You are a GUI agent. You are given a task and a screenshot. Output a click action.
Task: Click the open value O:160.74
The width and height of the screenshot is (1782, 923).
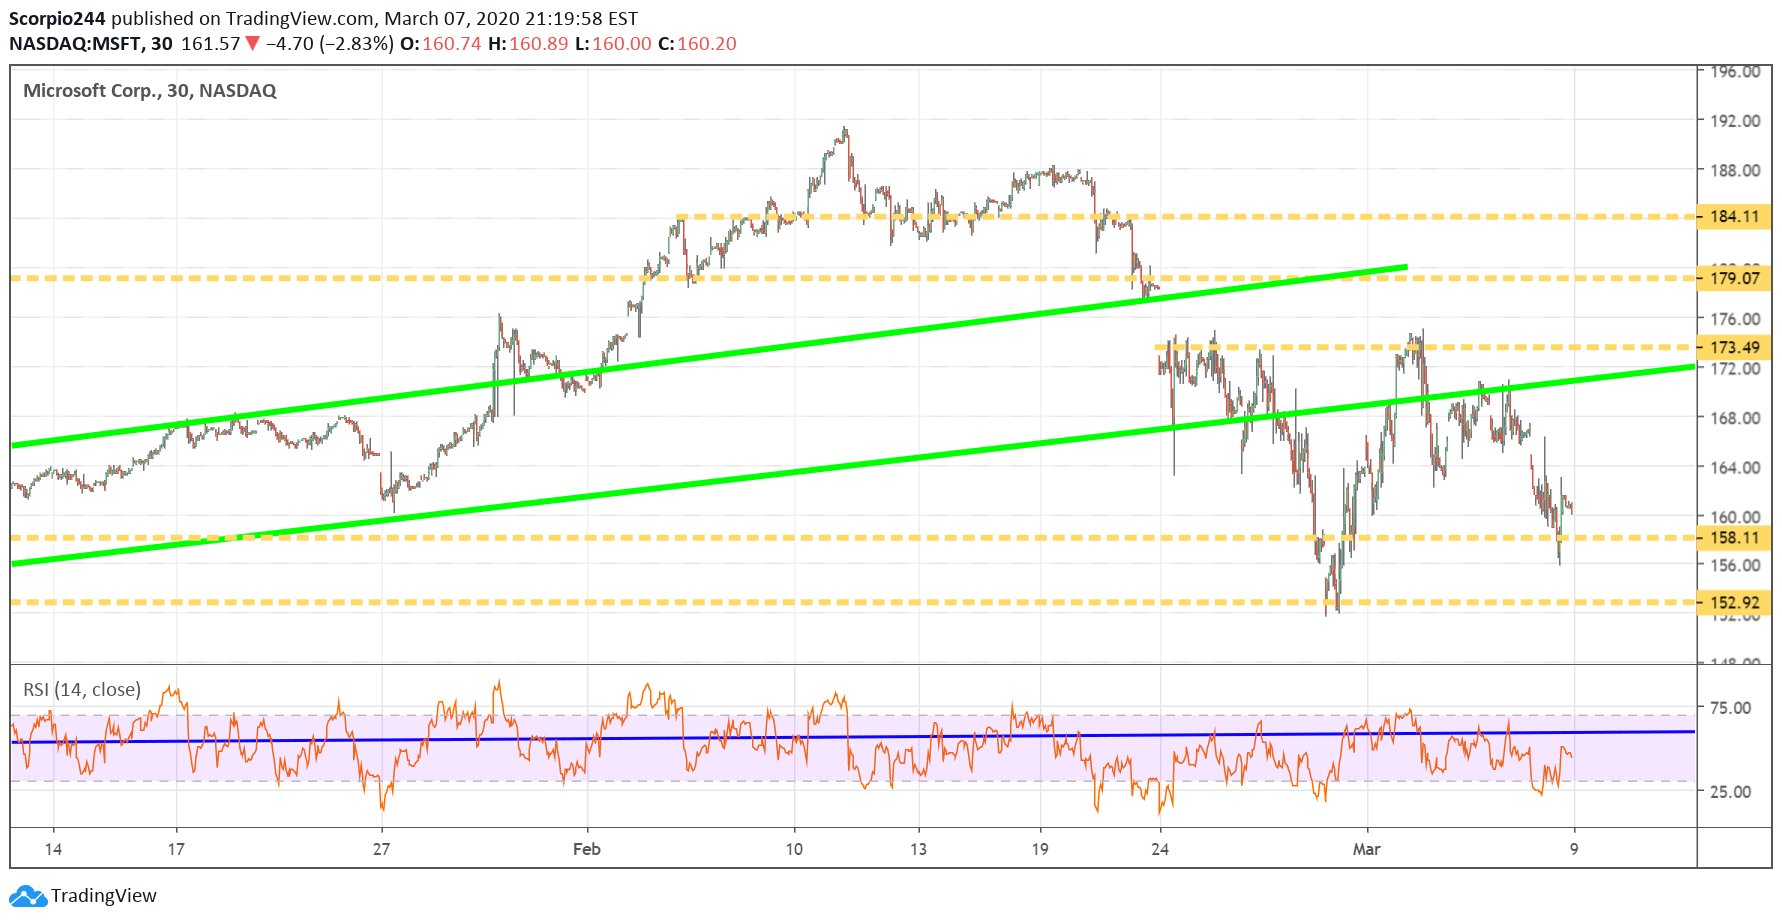[x=441, y=44]
